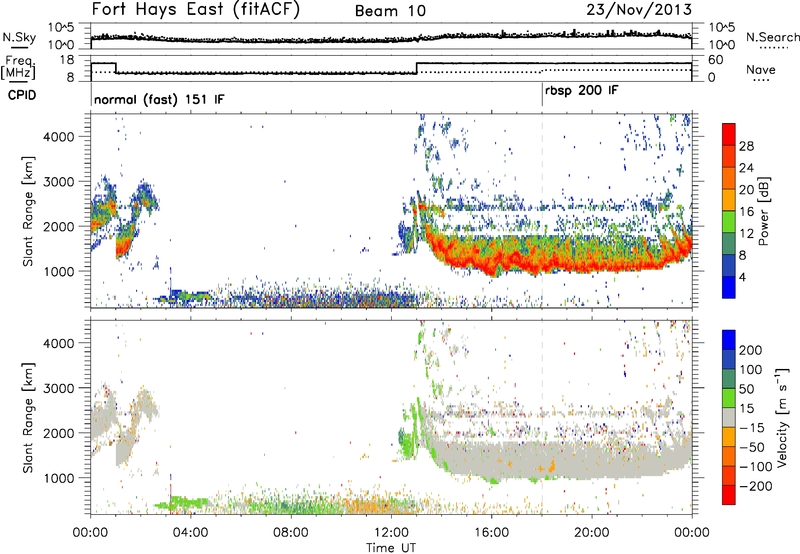The height and width of the screenshot is (554, 800).
Task: Click the 'CPID' row label
Action: click(x=22, y=95)
